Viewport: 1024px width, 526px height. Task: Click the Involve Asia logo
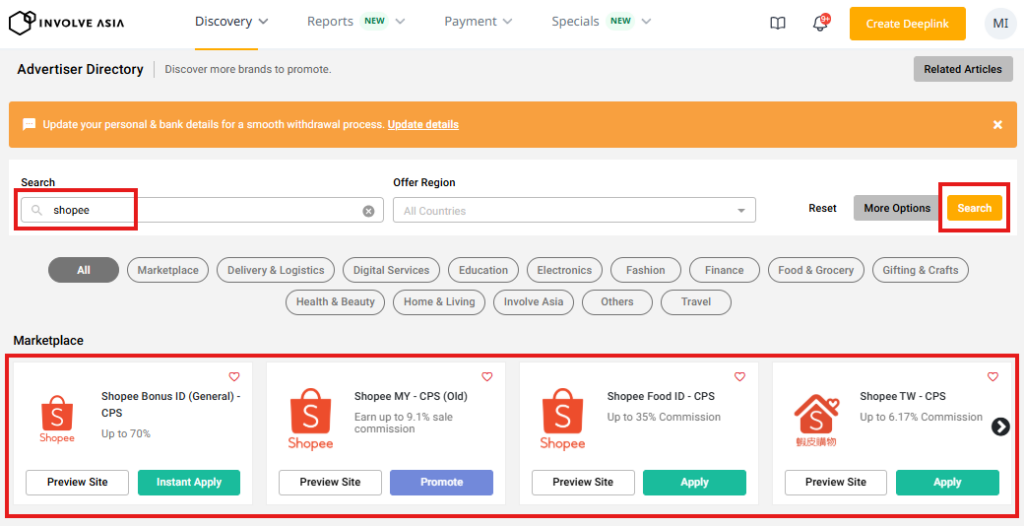(x=67, y=21)
